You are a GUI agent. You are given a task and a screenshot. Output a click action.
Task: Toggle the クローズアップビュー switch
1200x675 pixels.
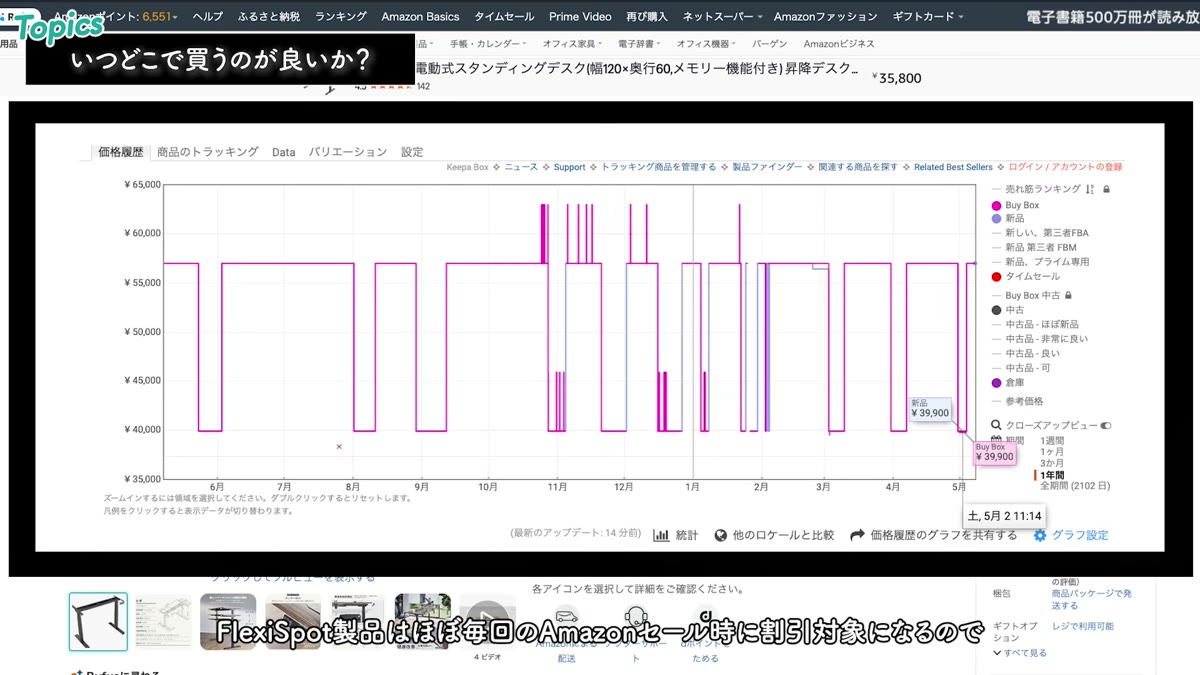1106,425
